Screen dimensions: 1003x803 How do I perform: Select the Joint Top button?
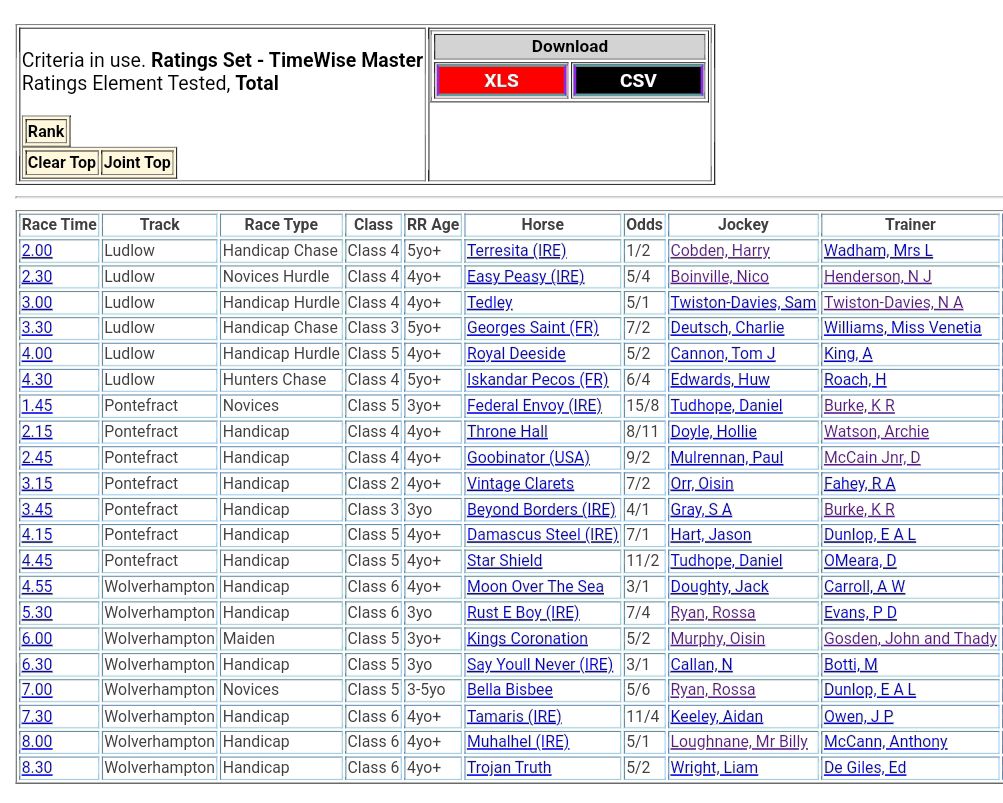[137, 163]
